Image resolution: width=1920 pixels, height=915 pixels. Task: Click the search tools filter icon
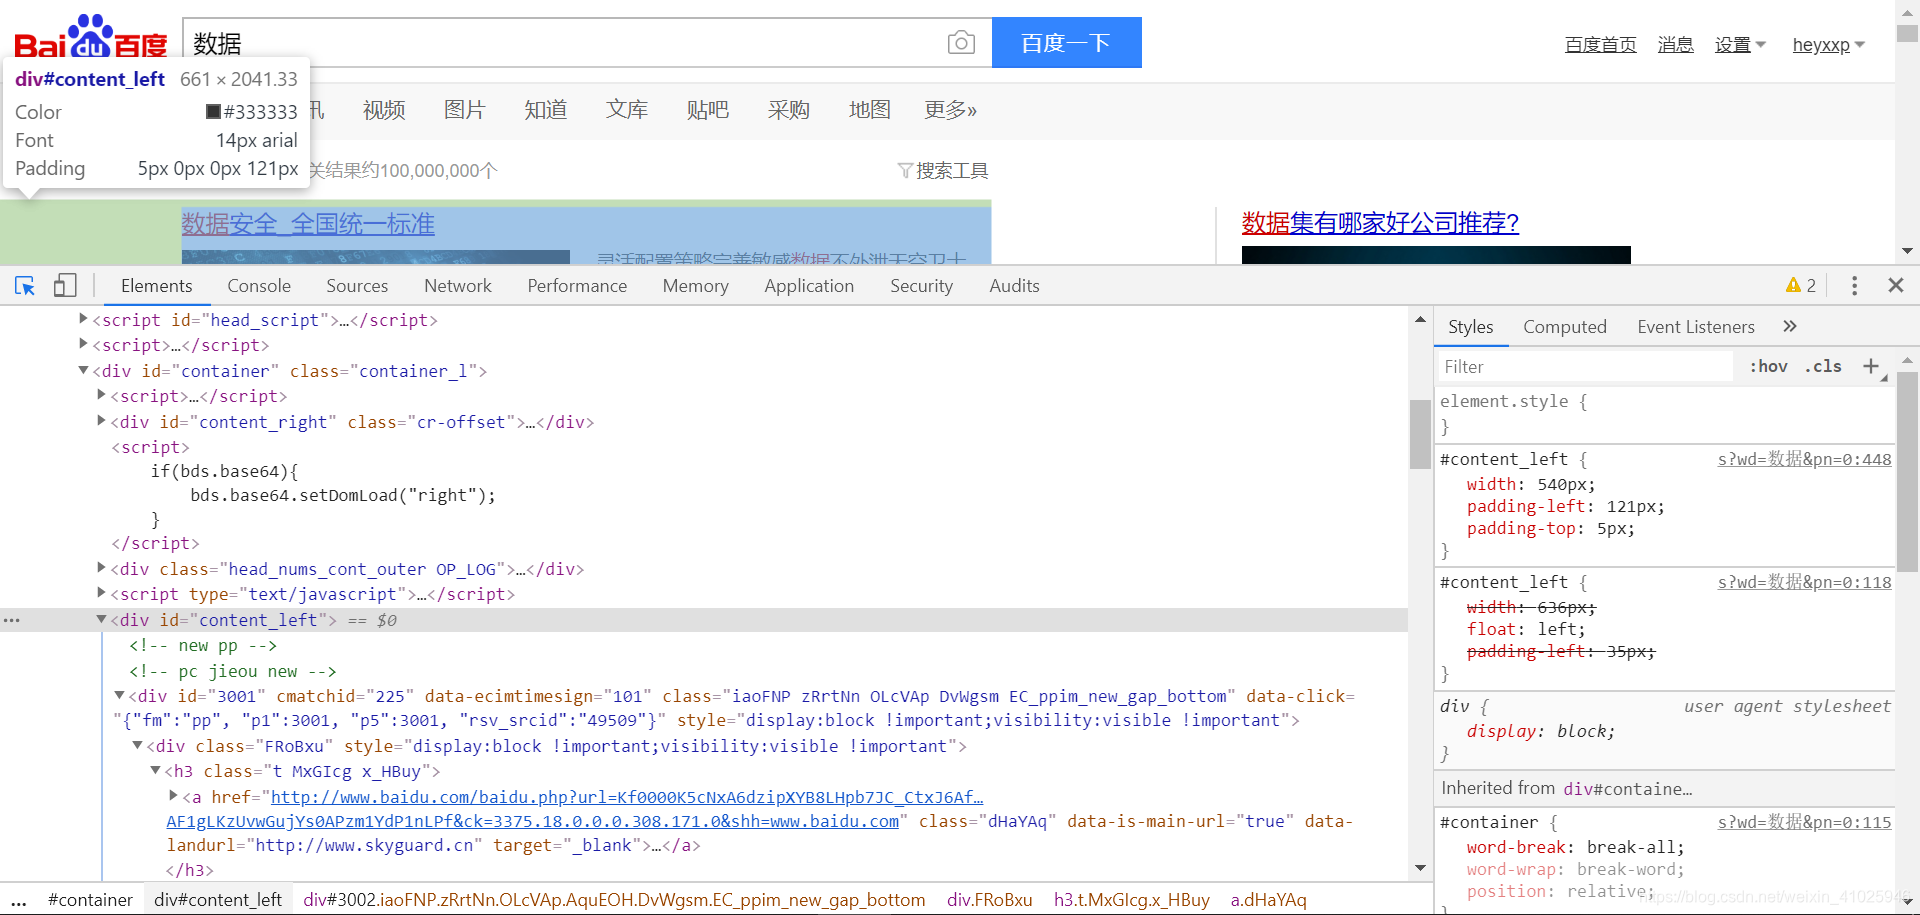pos(905,171)
